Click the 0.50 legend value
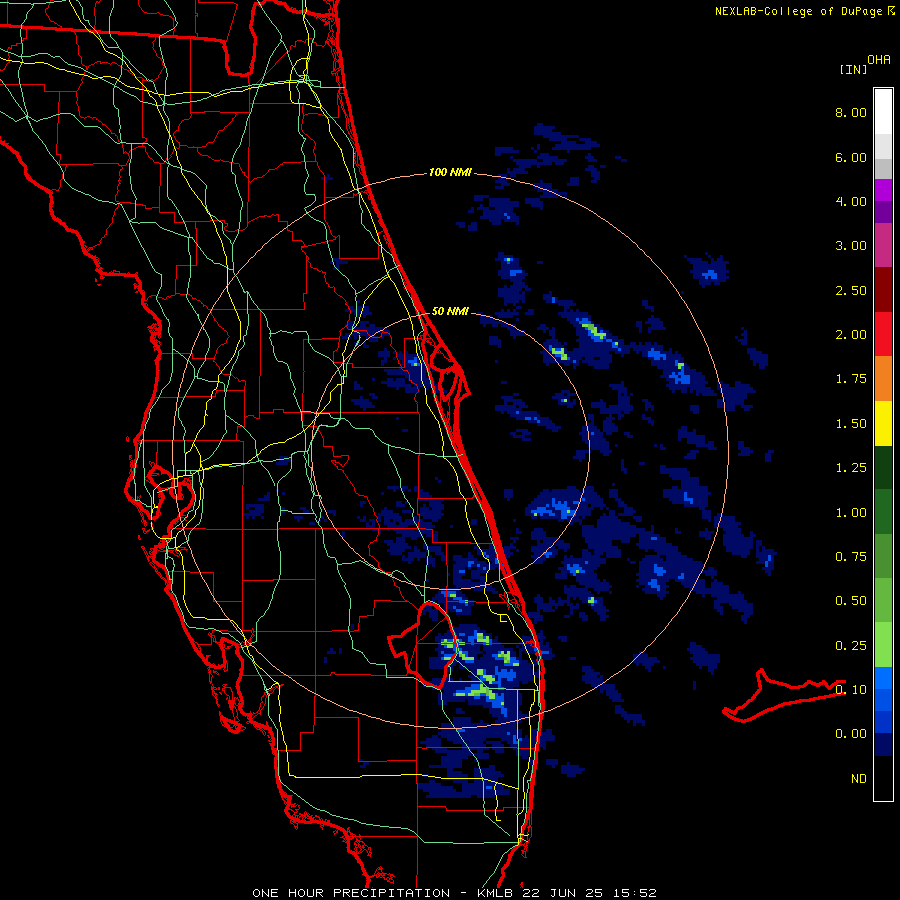This screenshot has width=900, height=900. 851,601
